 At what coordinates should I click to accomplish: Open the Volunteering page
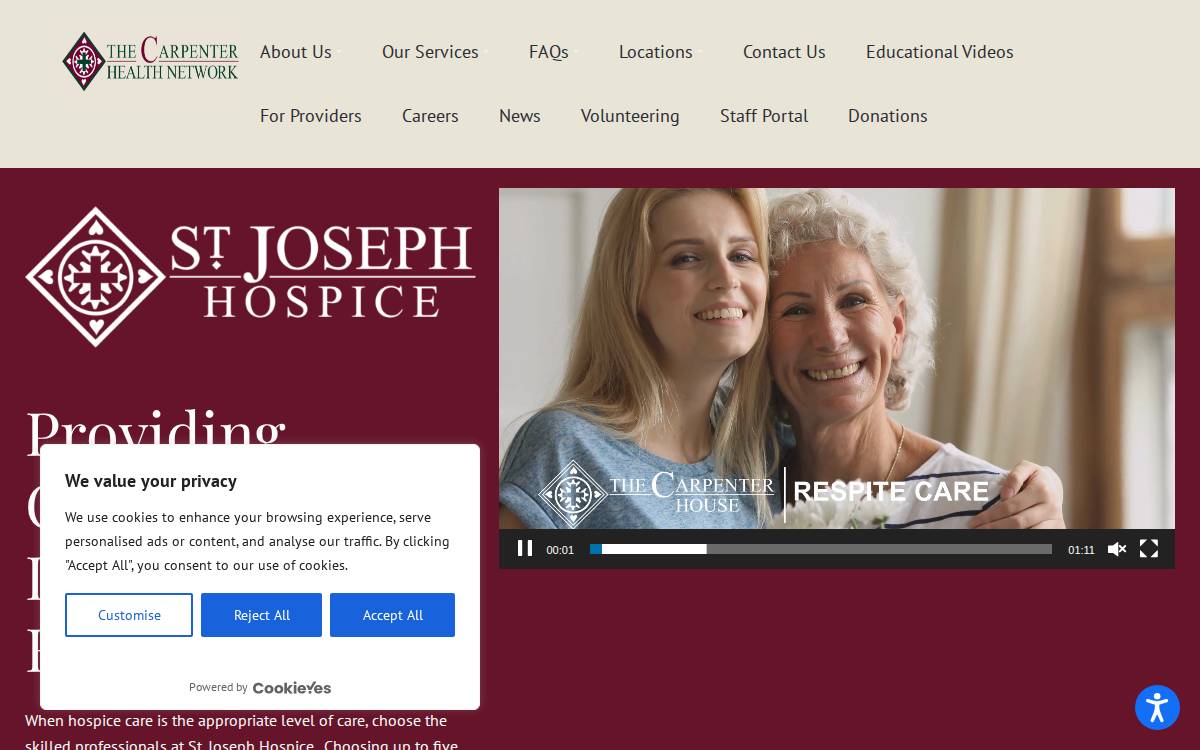pos(630,116)
